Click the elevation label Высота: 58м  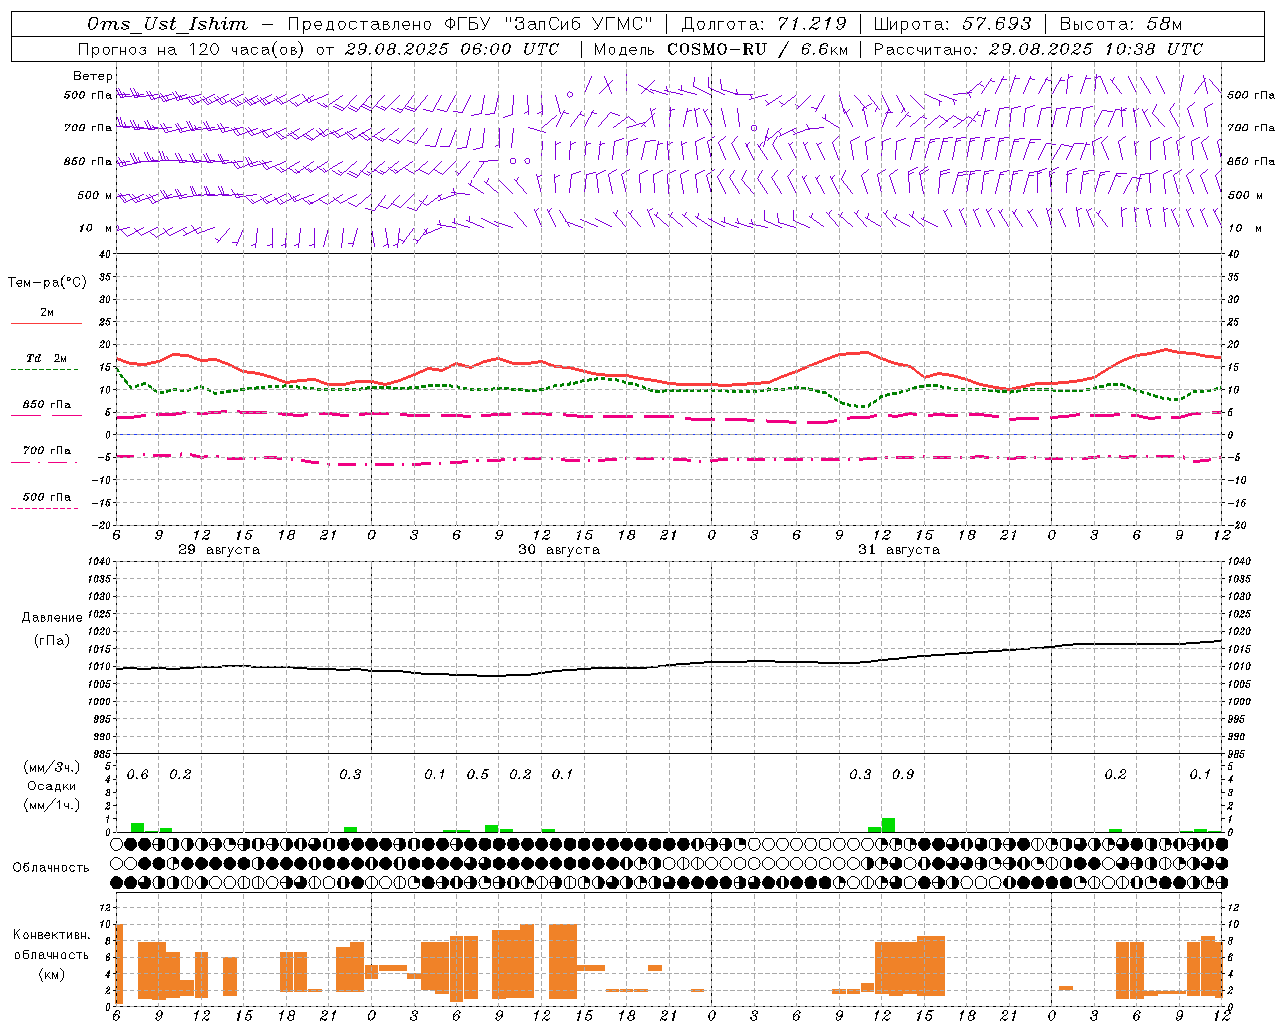coord(1121,24)
